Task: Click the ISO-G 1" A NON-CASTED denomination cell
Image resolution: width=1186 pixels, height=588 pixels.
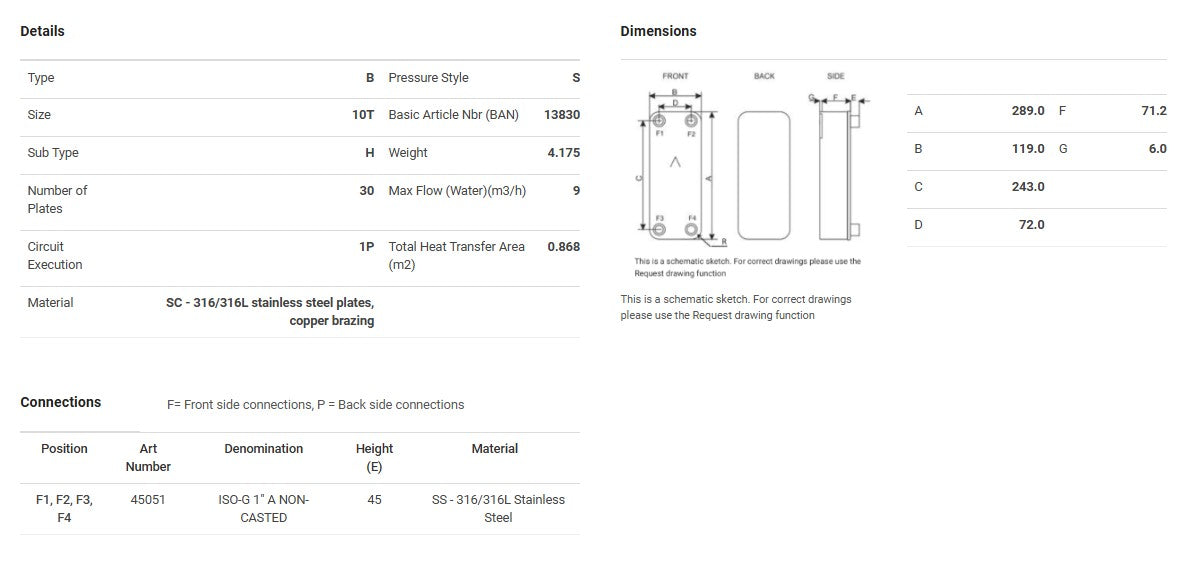Action: [263, 508]
